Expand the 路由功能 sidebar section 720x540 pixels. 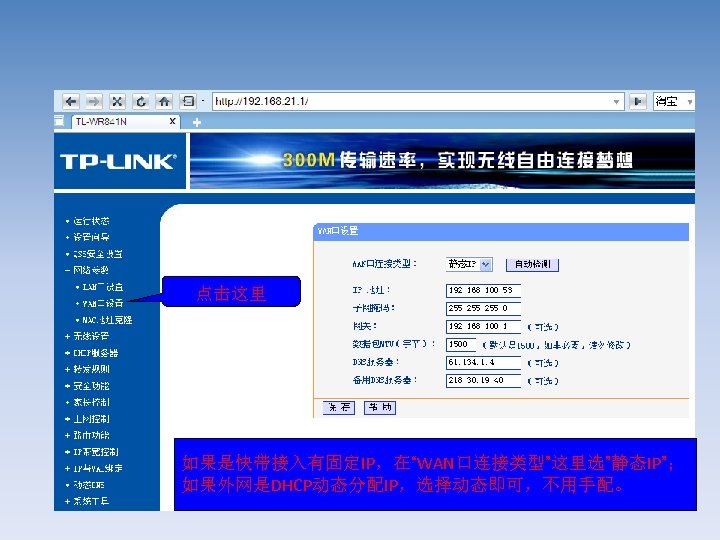tap(91, 435)
